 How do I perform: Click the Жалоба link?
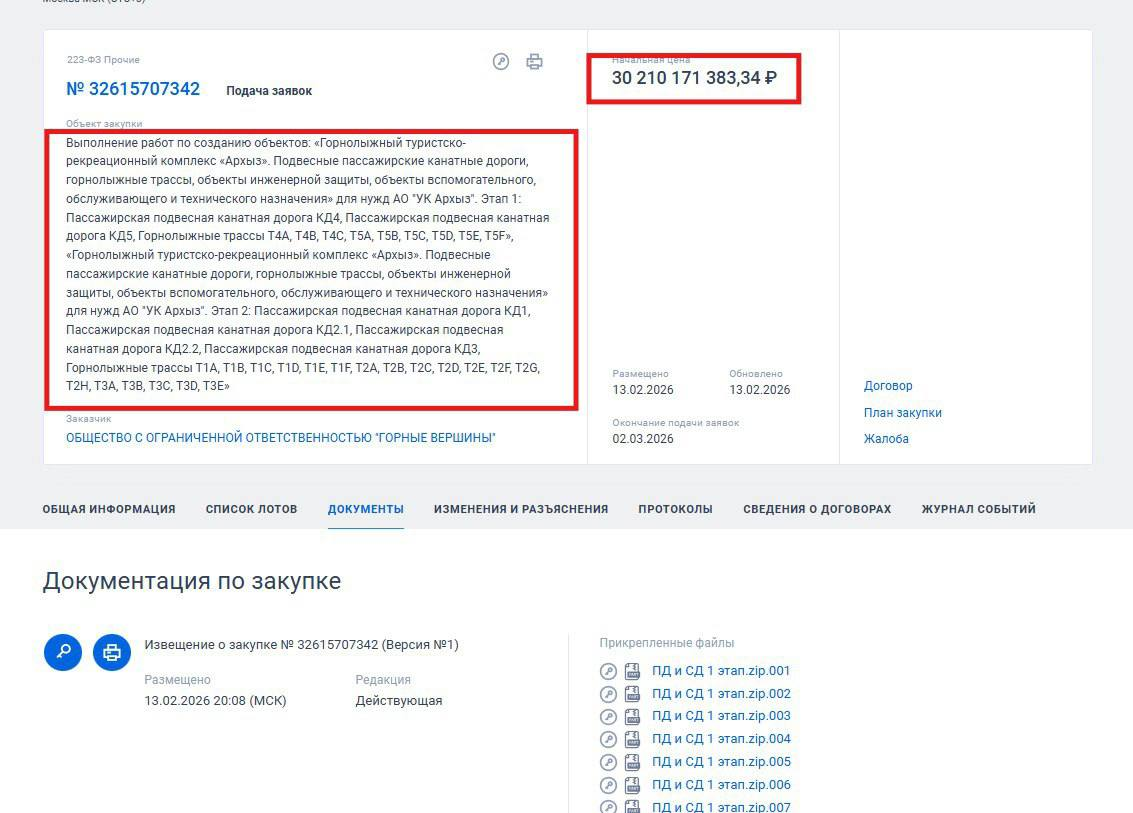point(886,439)
